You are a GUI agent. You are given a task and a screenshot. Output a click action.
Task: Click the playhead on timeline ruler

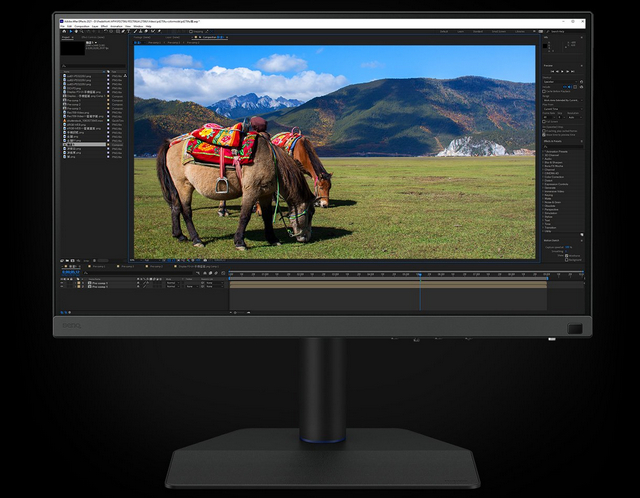click(x=420, y=273)
